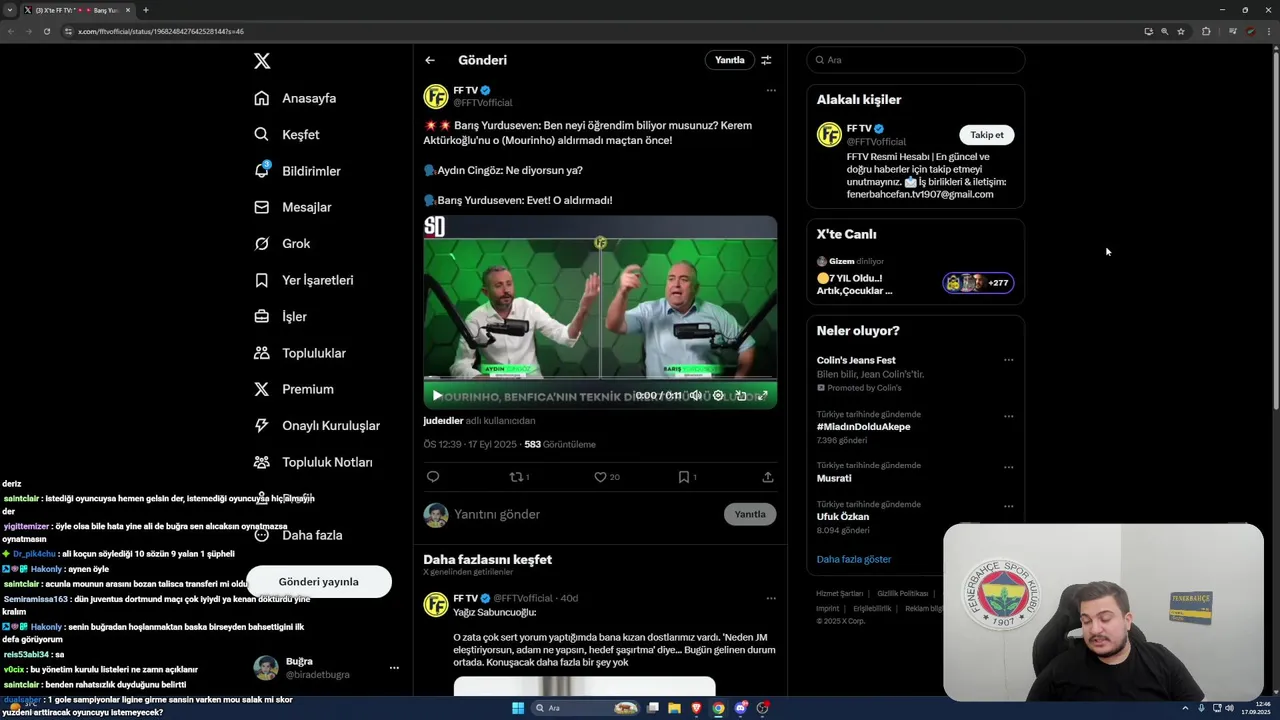
Task: Expand the Daha fazla menu
Action: click(298, 535)
